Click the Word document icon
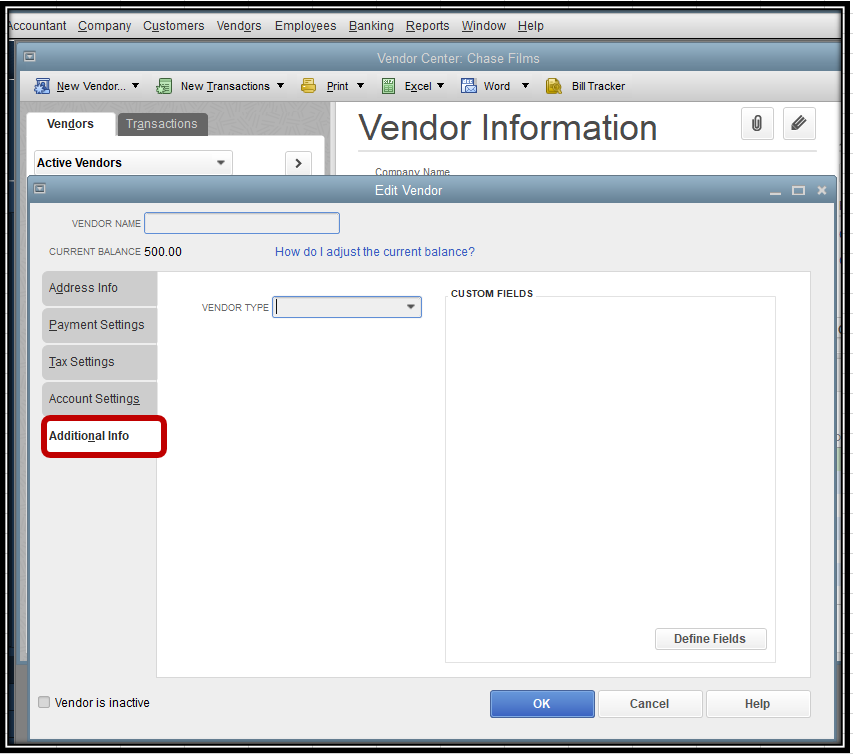 [469, 86]
